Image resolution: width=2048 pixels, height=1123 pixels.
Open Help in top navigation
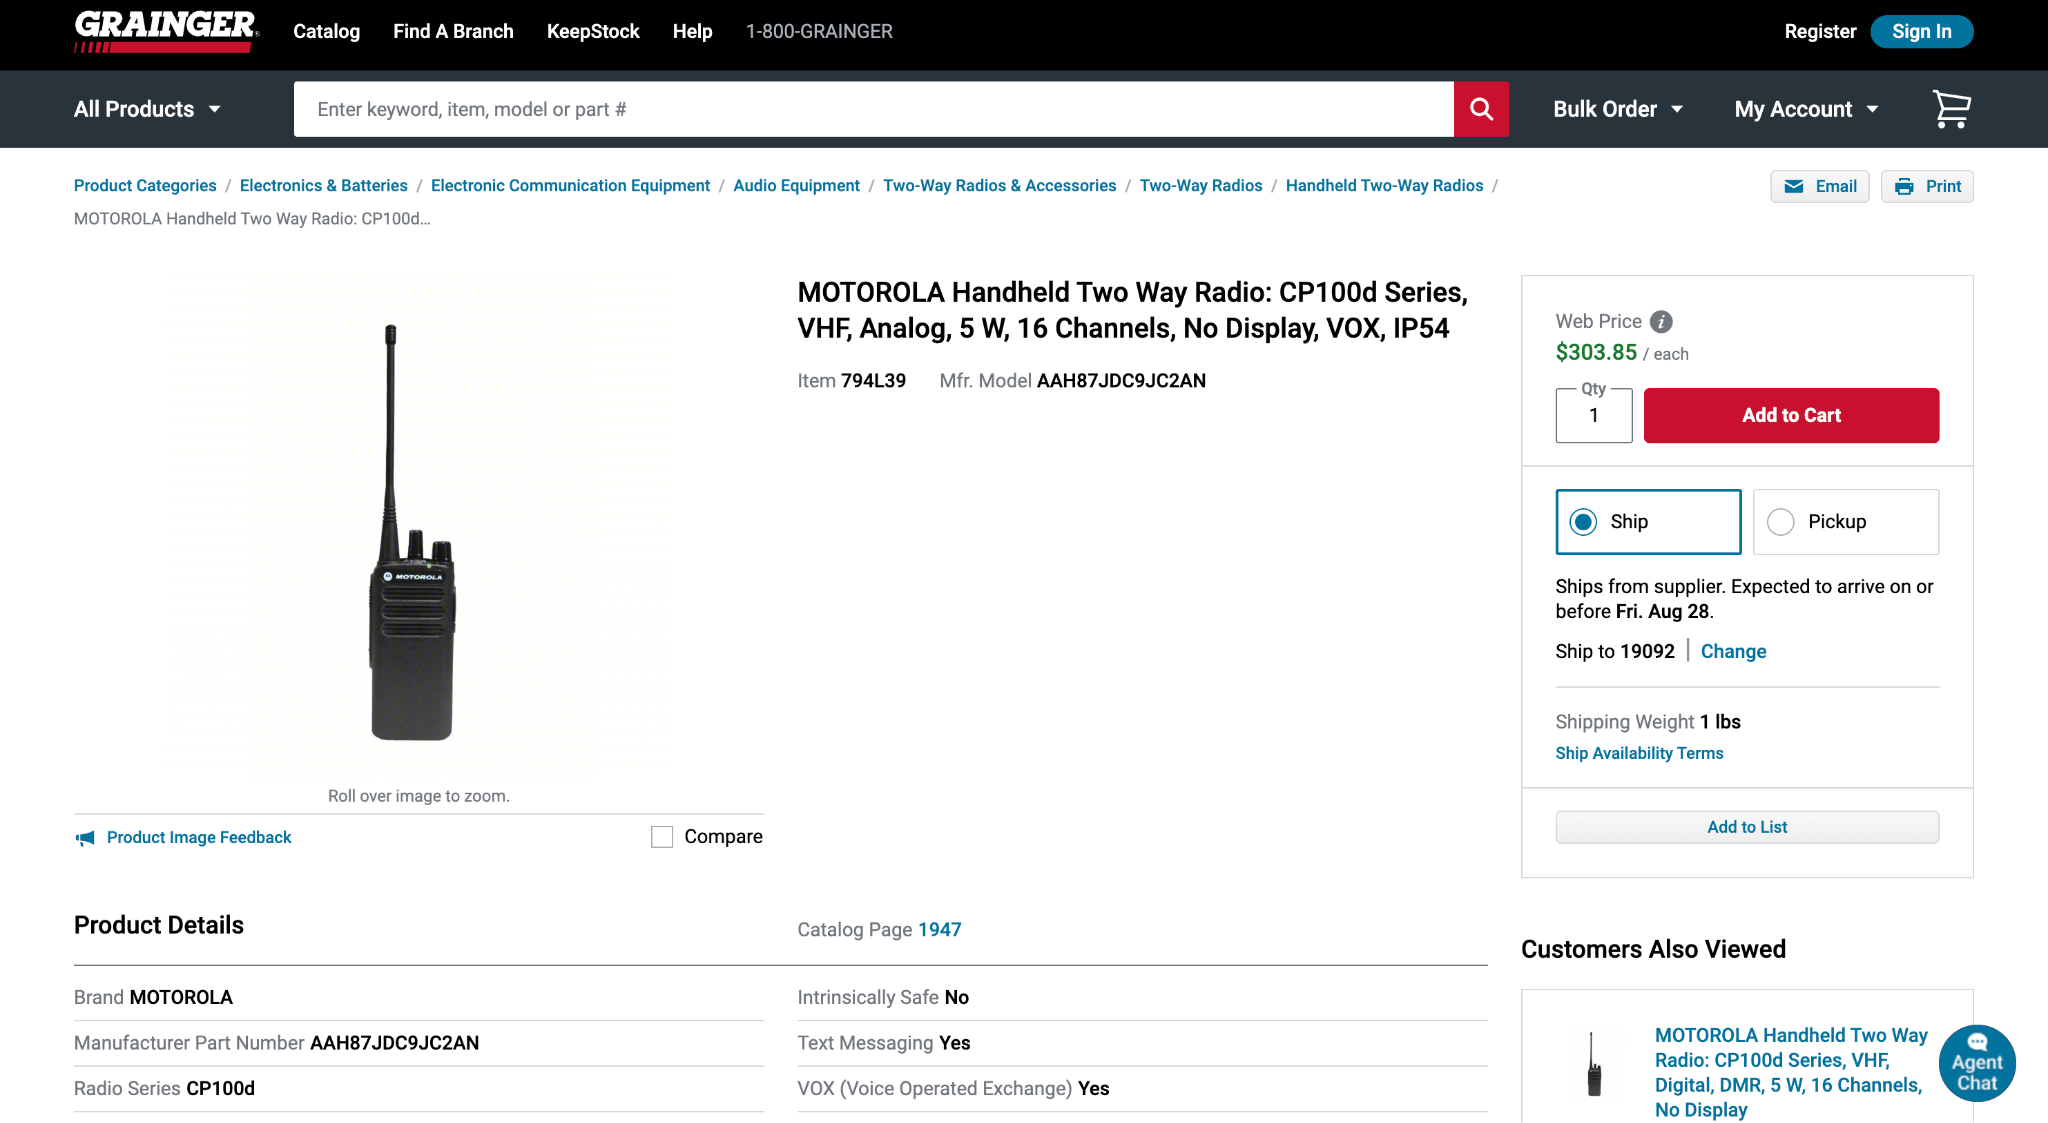(692, 31)
